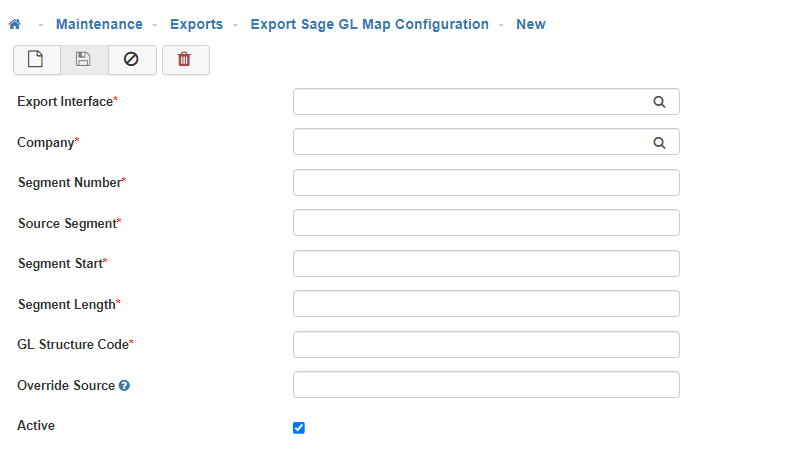
Task: Open Export Sage GL Map Configuration link
Action: click(x=369, y=24)
